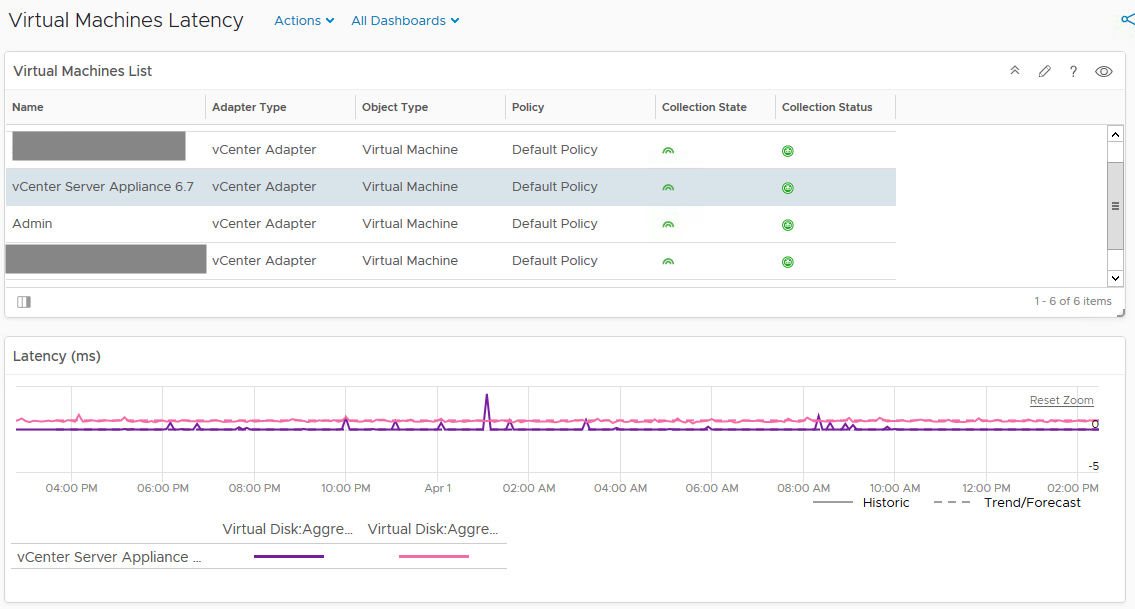Image resolution: width=1135 pixels, height=609 pixels.
Task: Toggle pink Virtual Disk legend line
Action: [434, 556]
